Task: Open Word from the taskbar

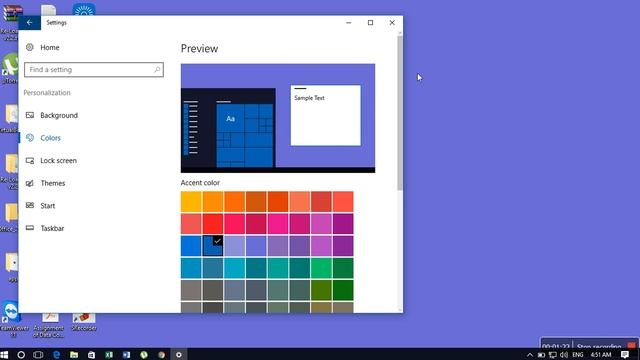Action: click(x=127, y=355)
